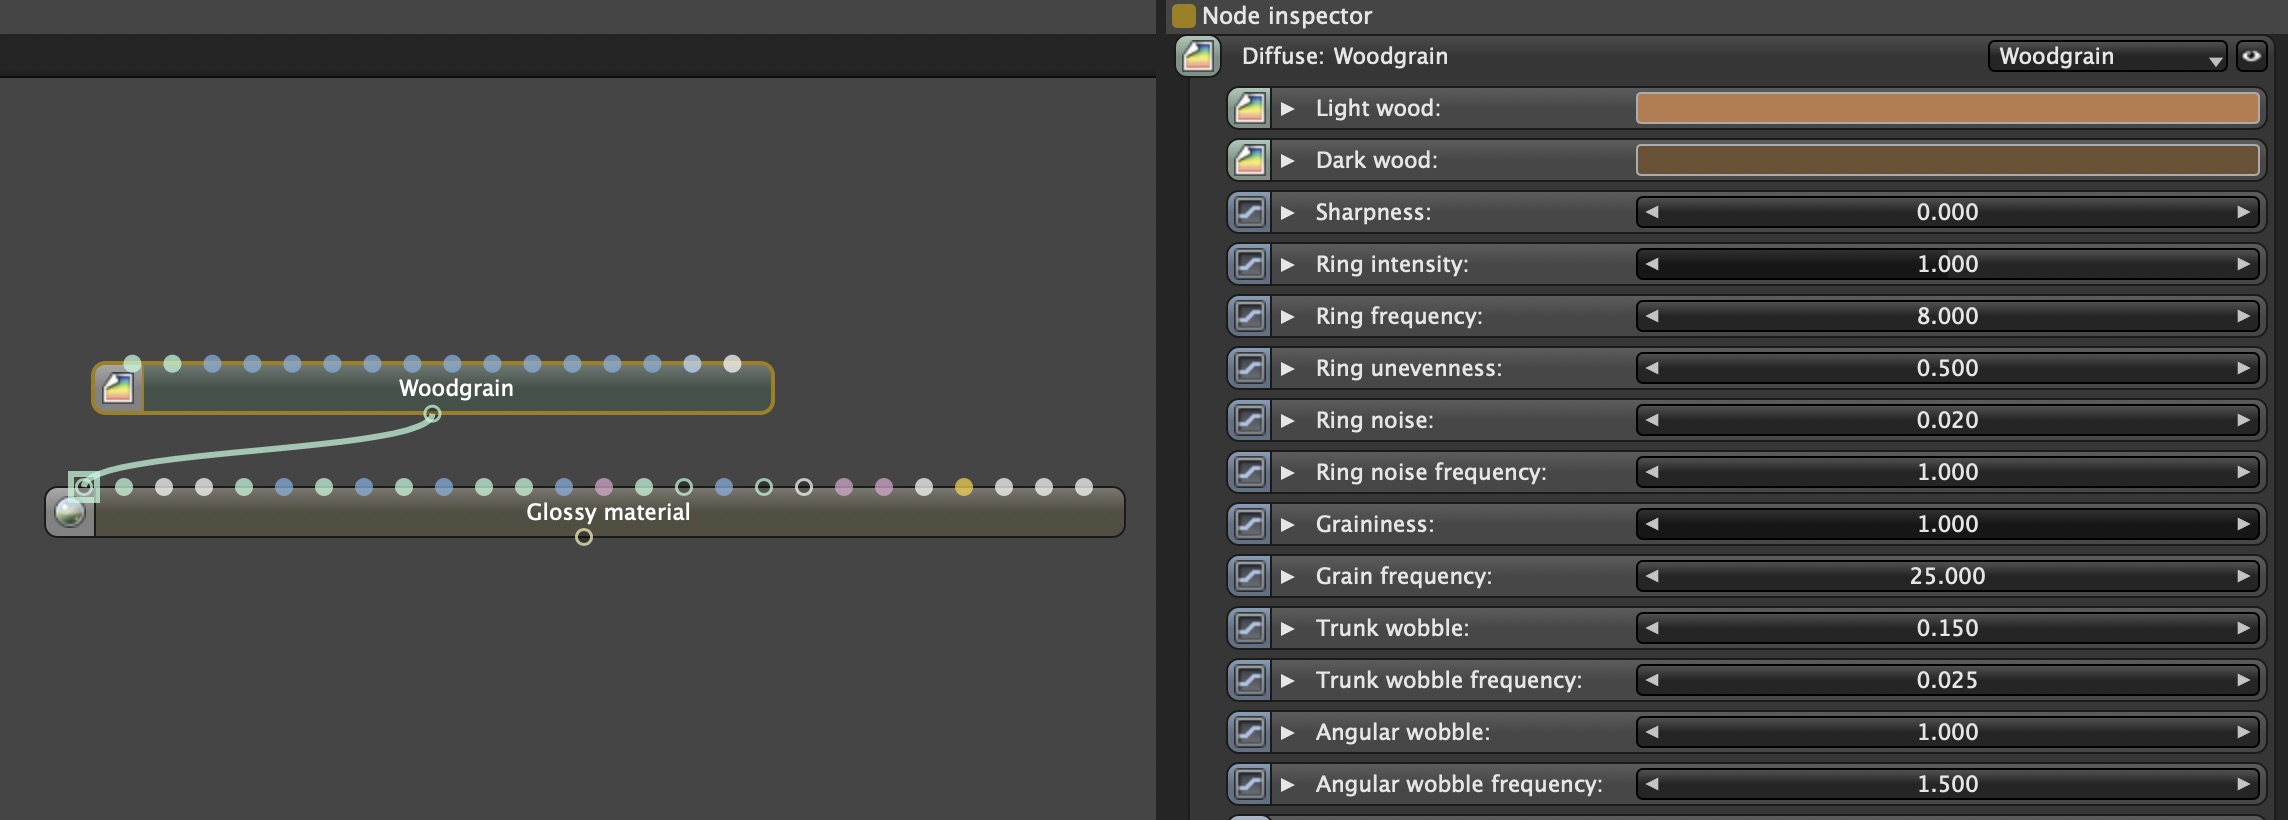
Task: Open the Woodgrain node type dropdown
Action: coord(2107,56)
